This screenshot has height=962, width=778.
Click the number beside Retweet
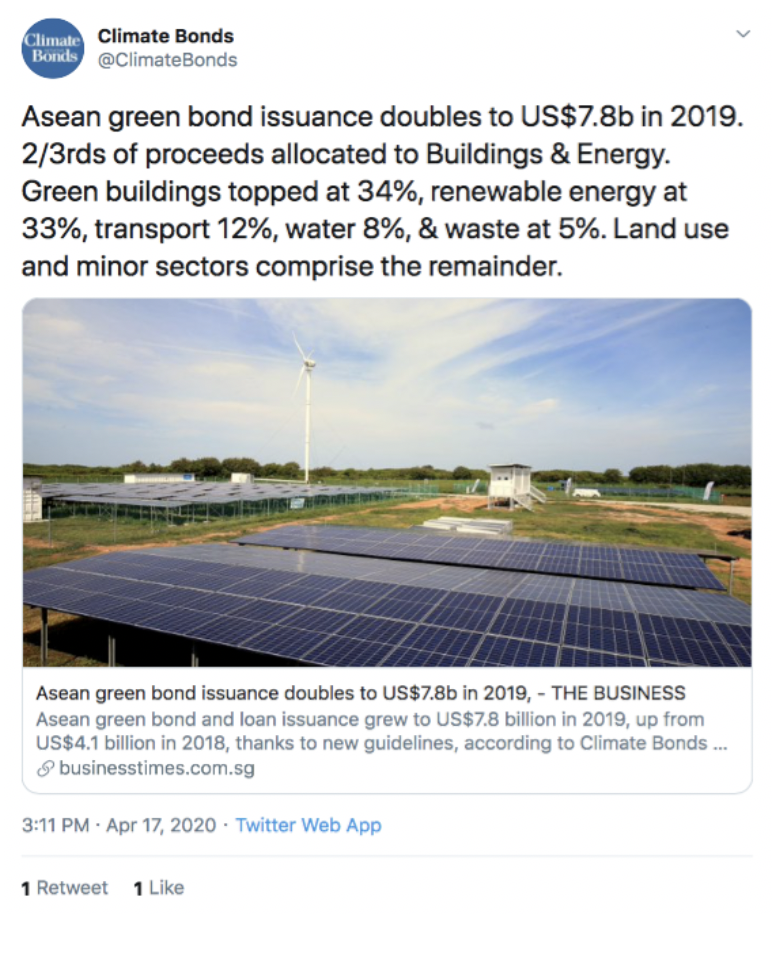26,888
